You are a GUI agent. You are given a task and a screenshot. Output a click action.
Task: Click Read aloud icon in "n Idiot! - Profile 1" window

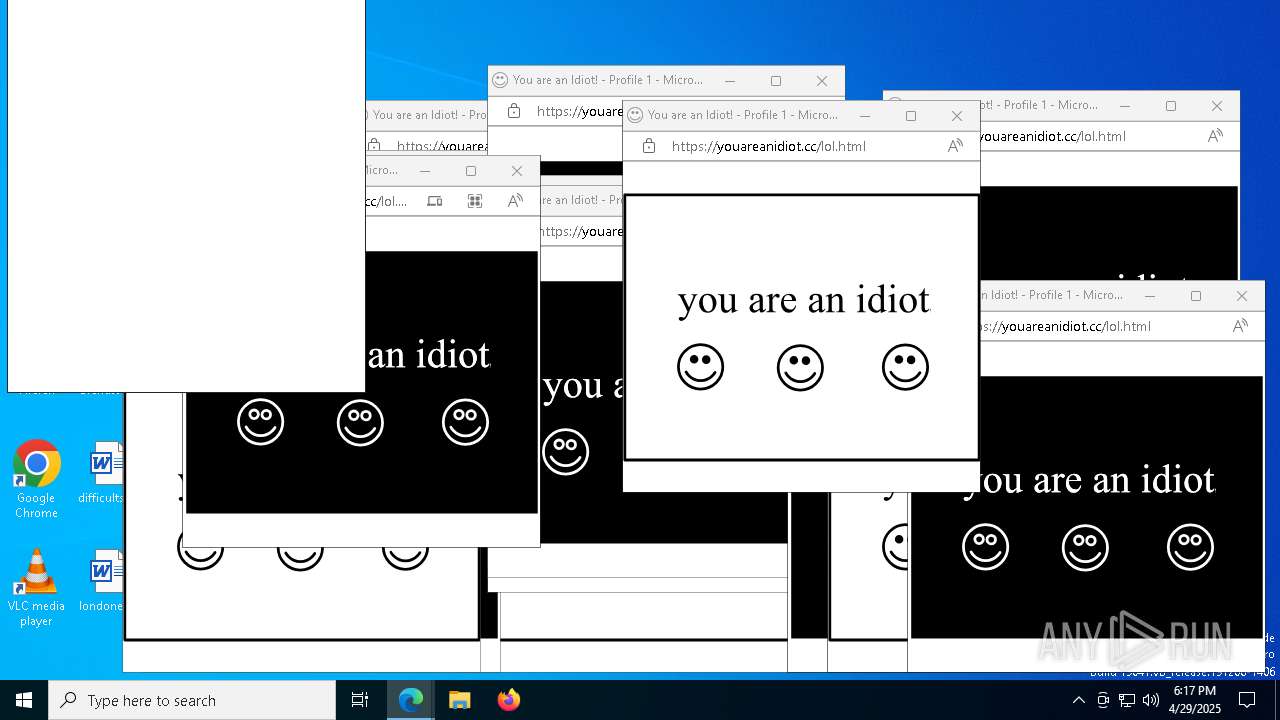click(x=1240, y=326)
